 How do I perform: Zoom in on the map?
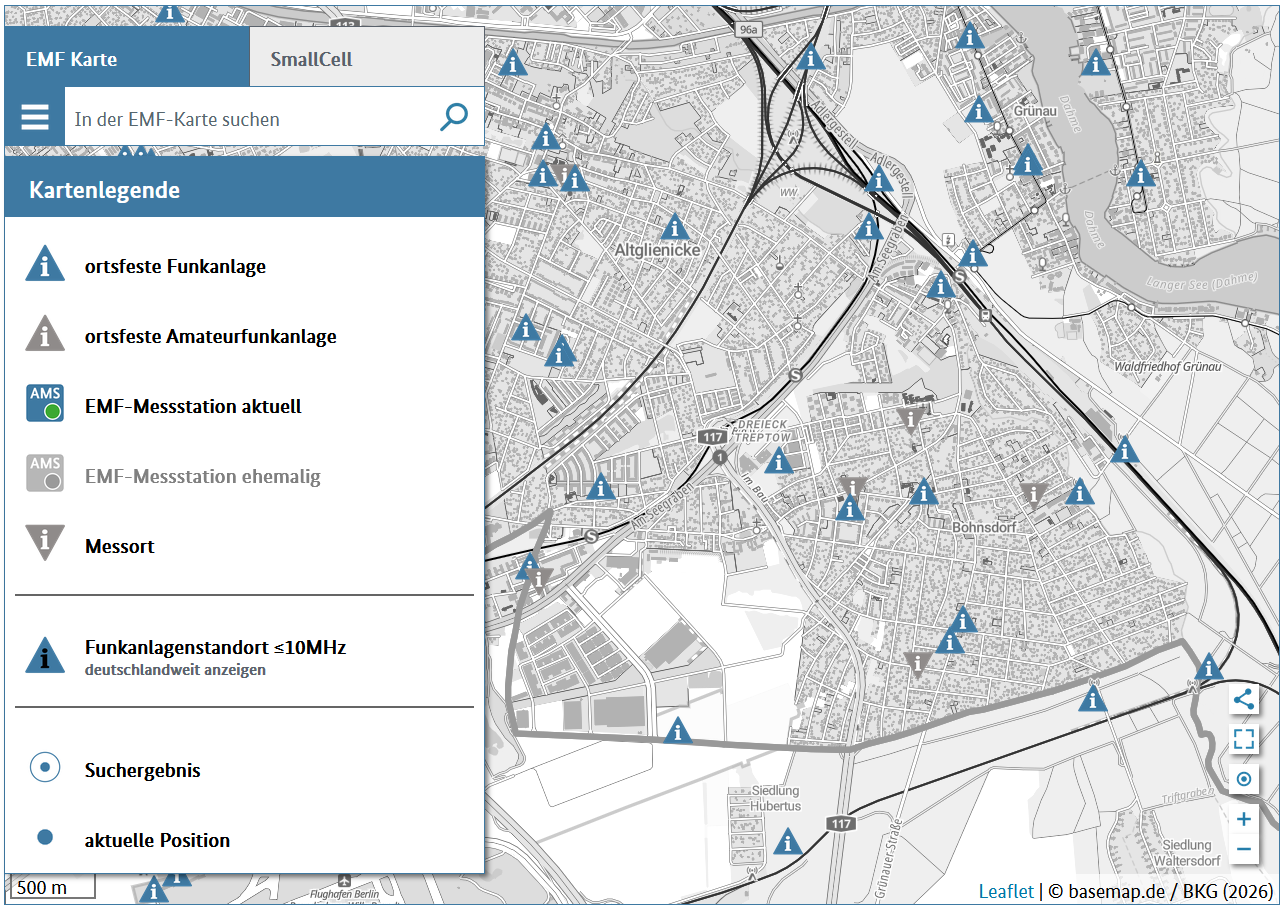[1244, 819]
